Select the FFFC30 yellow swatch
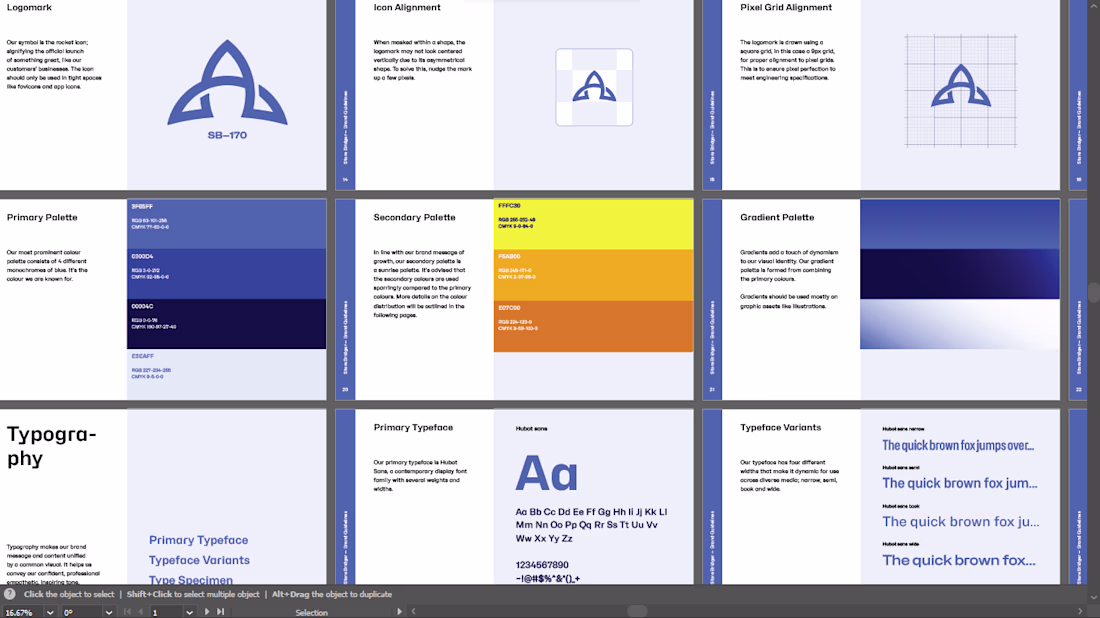This screenshot has height=618, width=1100. click(x=593, y=224)
